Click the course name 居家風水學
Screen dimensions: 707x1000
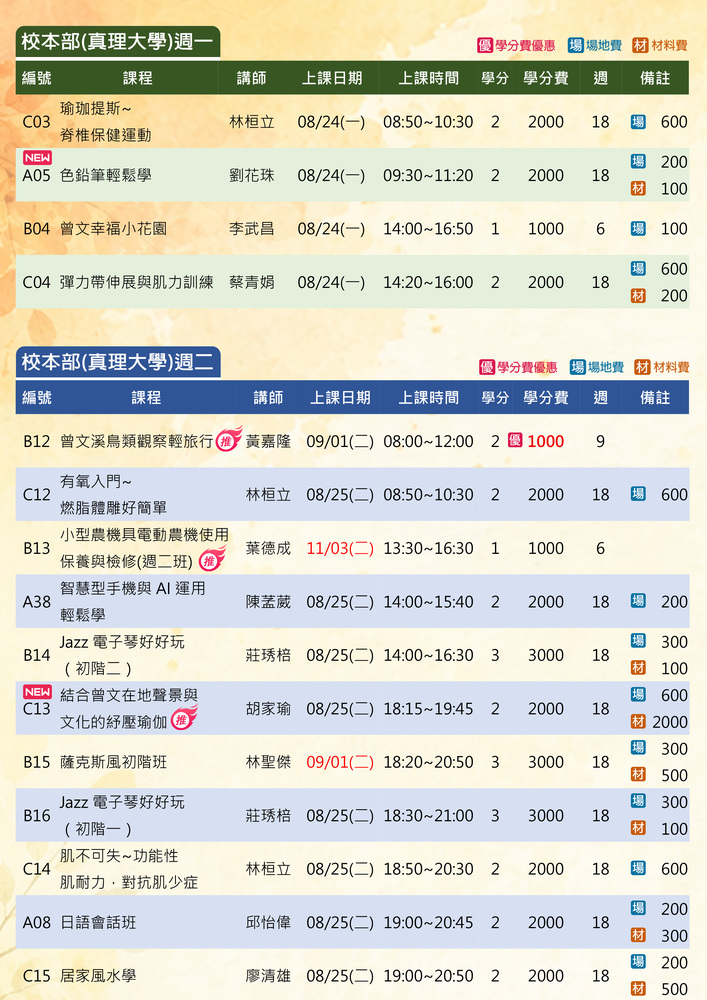click(98, 976)
